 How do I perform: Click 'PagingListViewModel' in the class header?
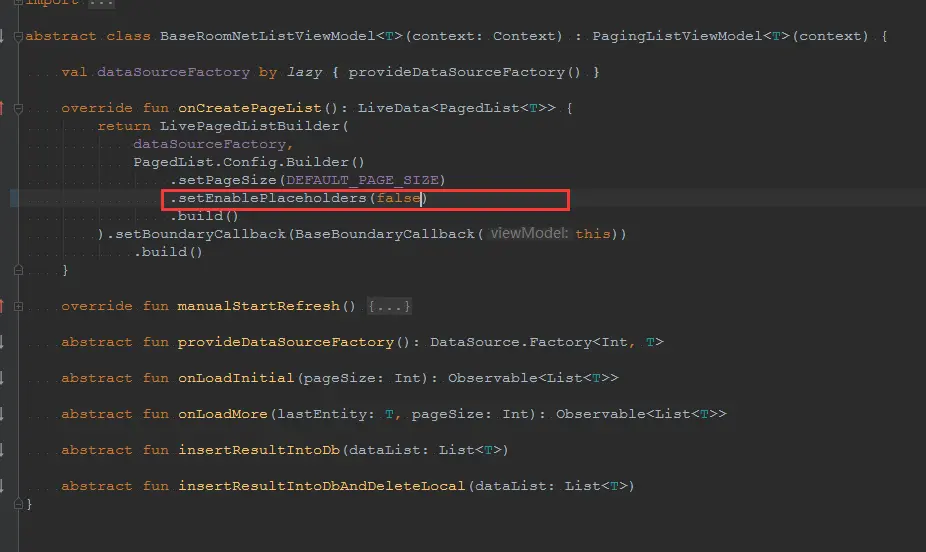point(677,36)
